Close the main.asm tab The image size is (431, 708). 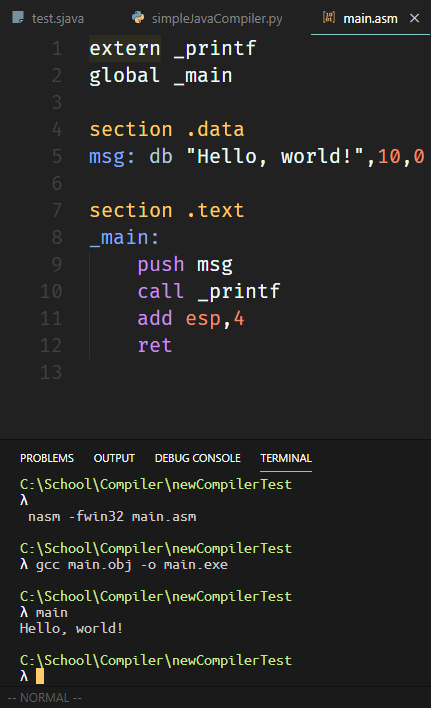(414, 18)
